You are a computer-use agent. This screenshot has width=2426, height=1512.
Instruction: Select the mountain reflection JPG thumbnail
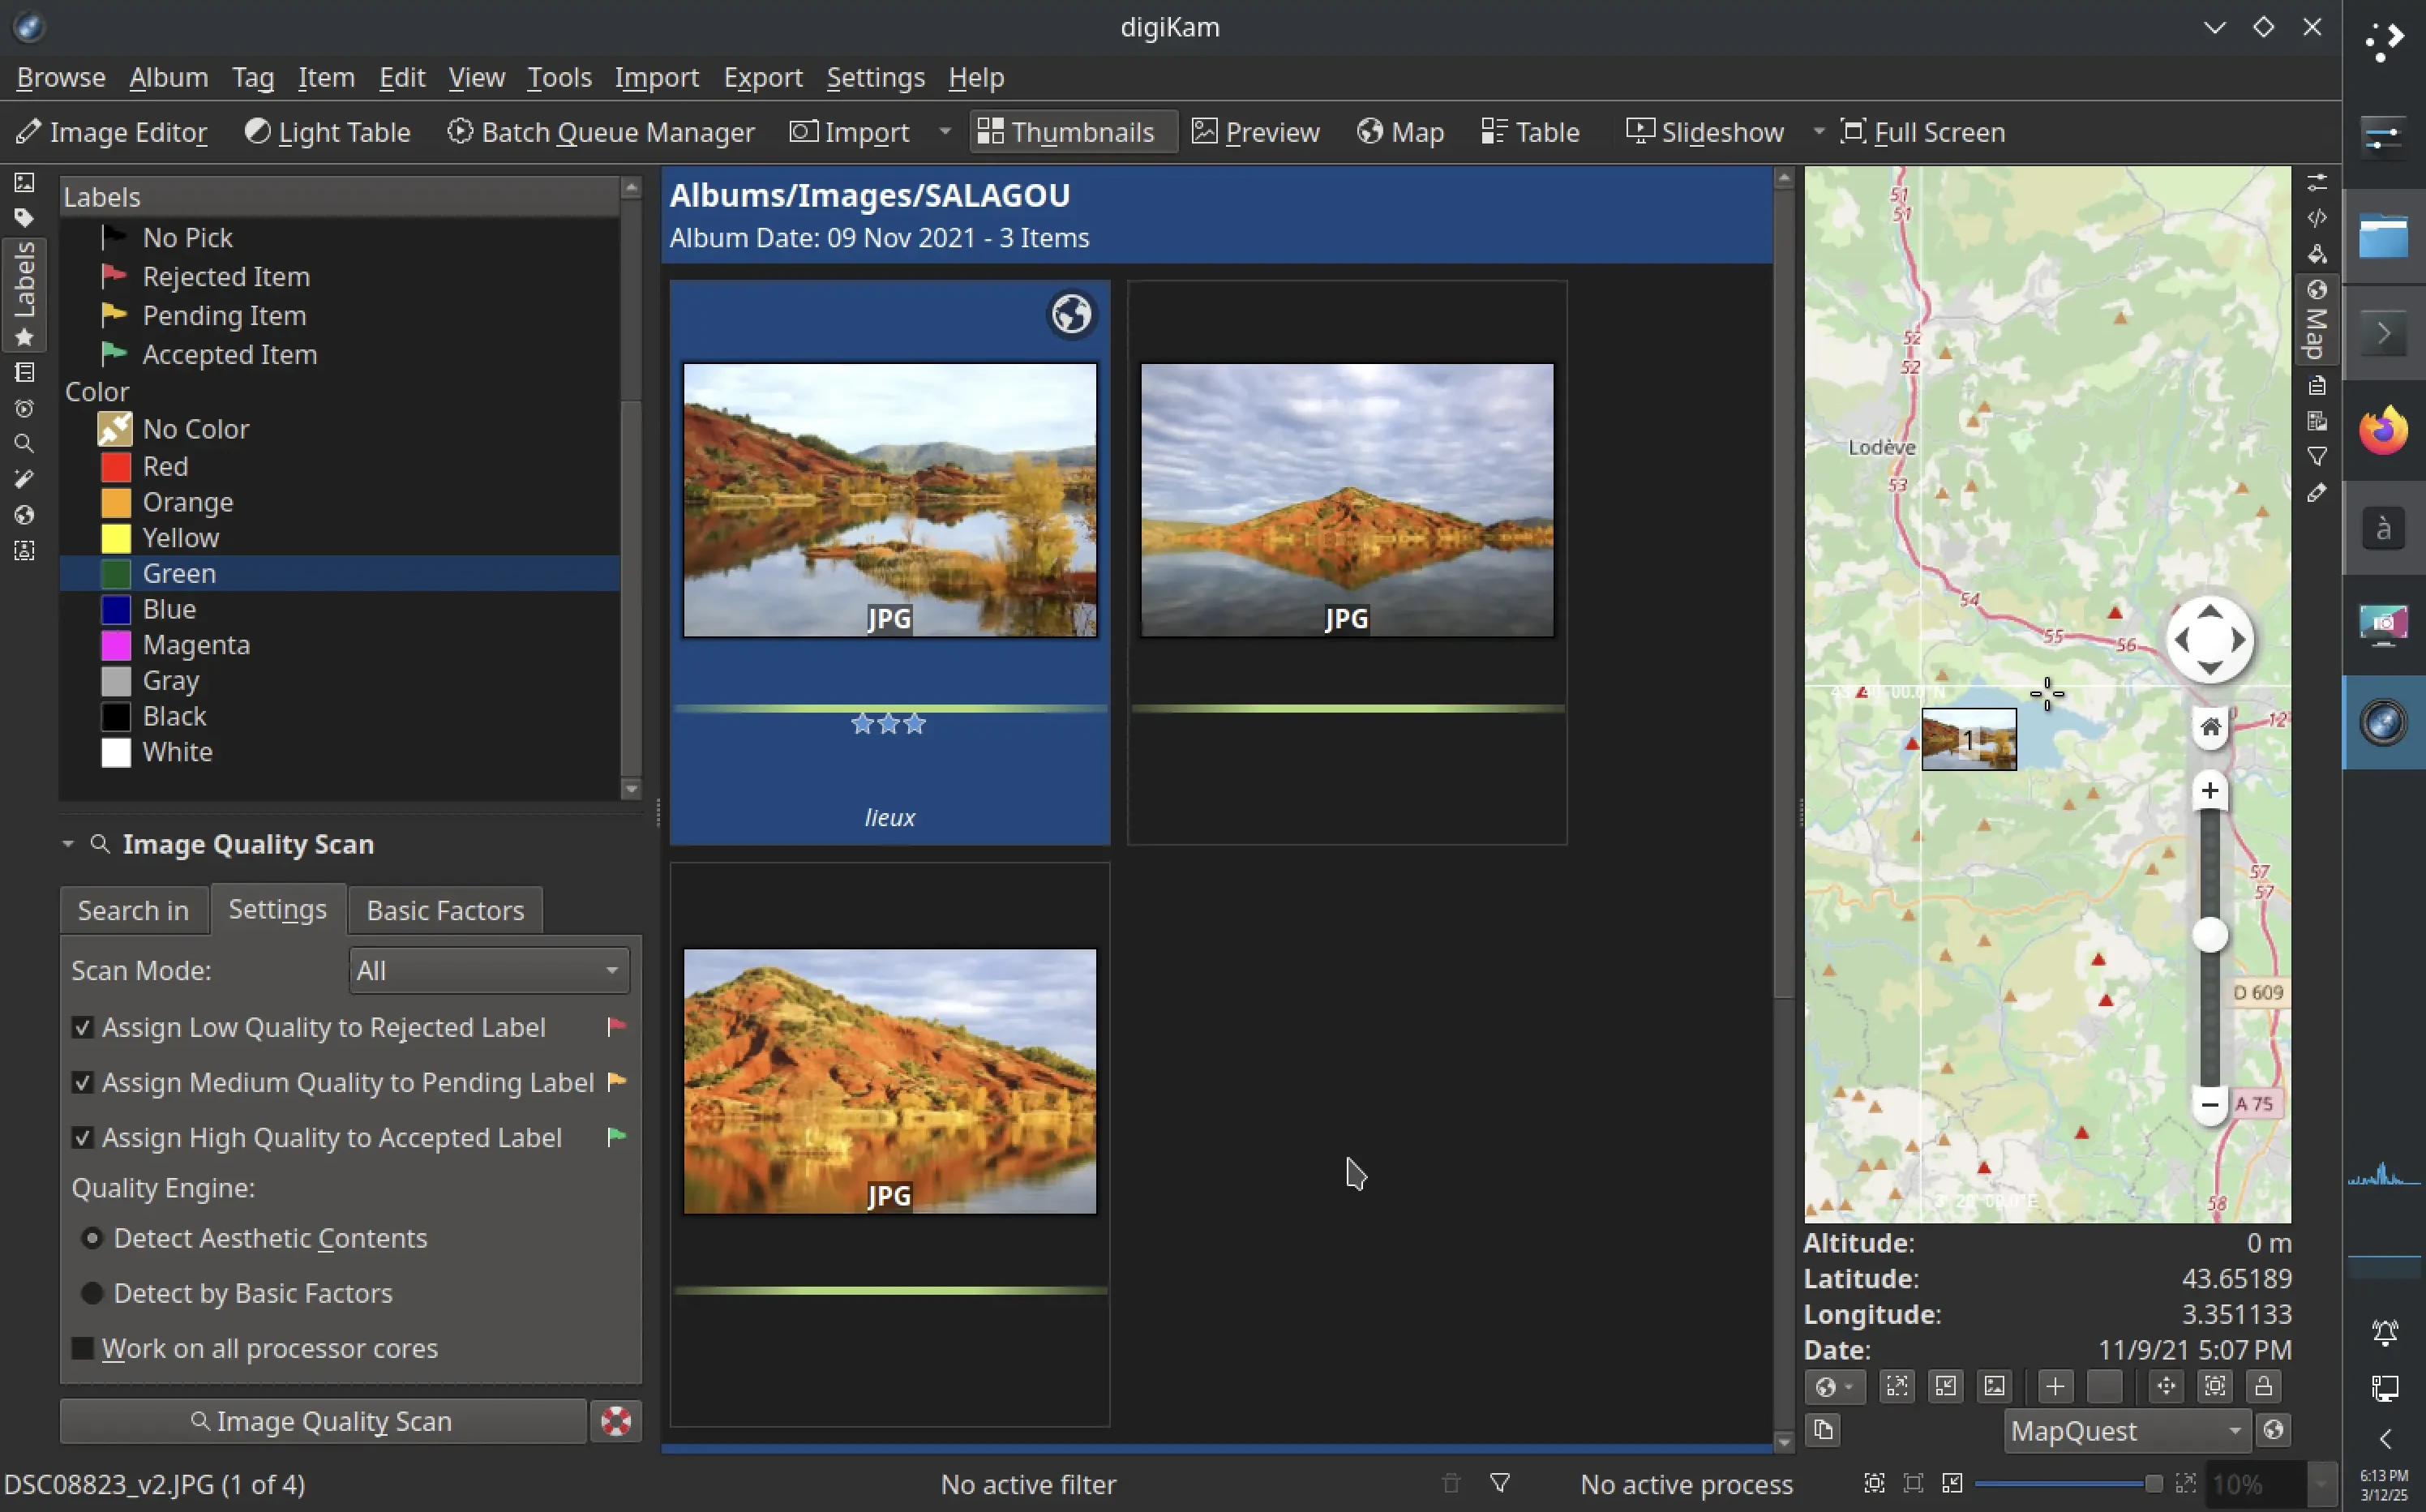[1344, 500]
